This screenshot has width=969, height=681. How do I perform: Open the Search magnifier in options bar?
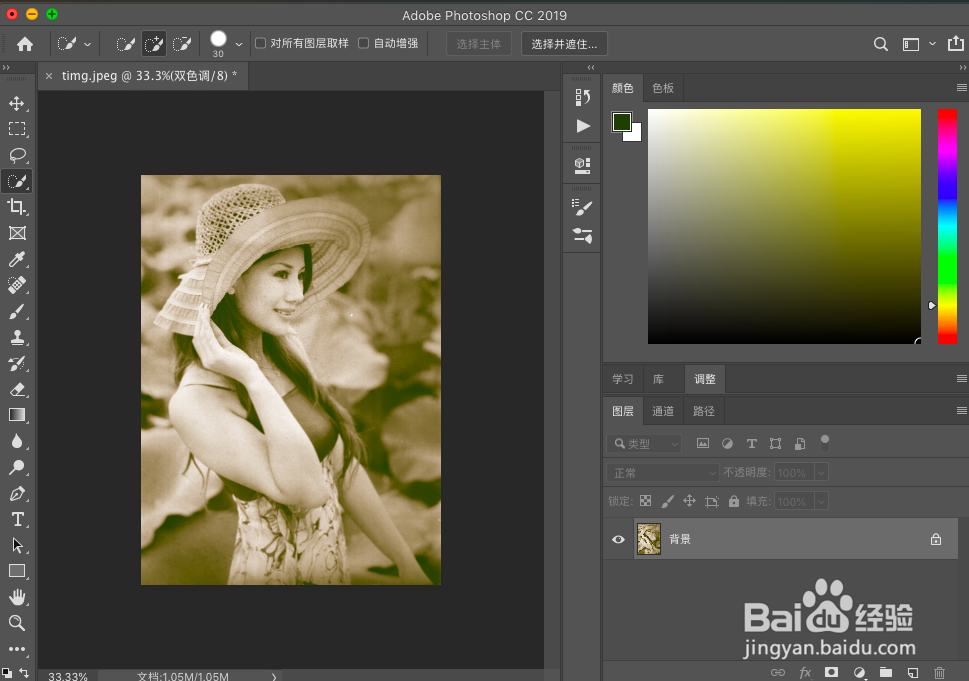click(x=881, y=44)
